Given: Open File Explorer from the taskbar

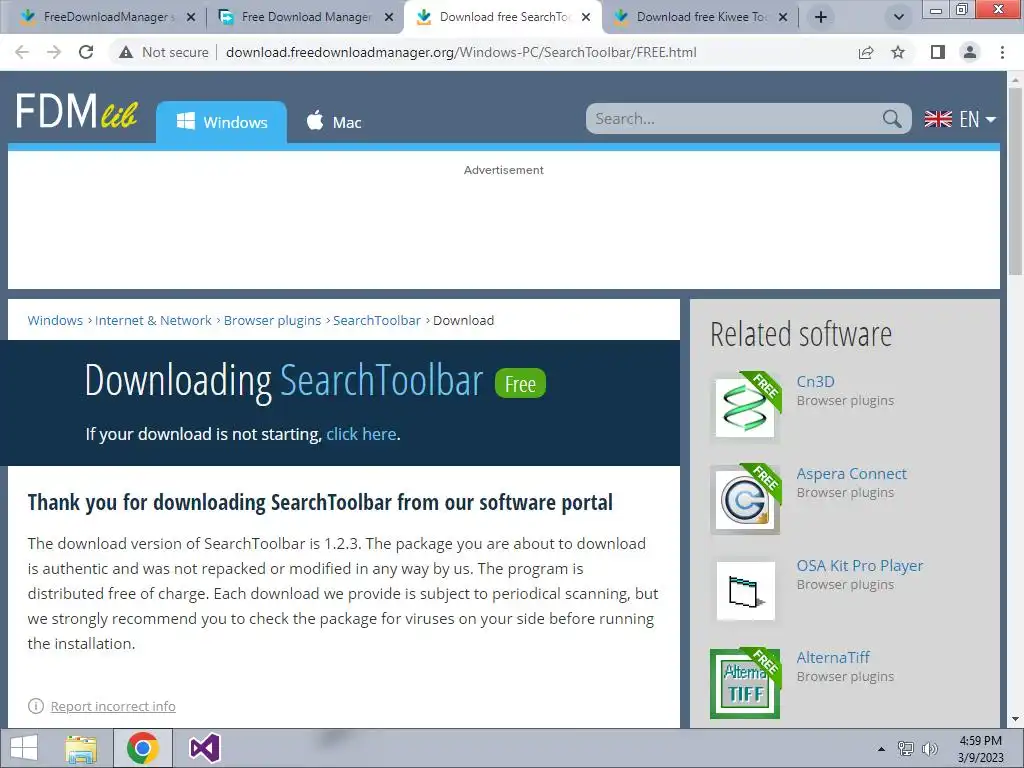Looking at the screenshot, I should 81,748.
